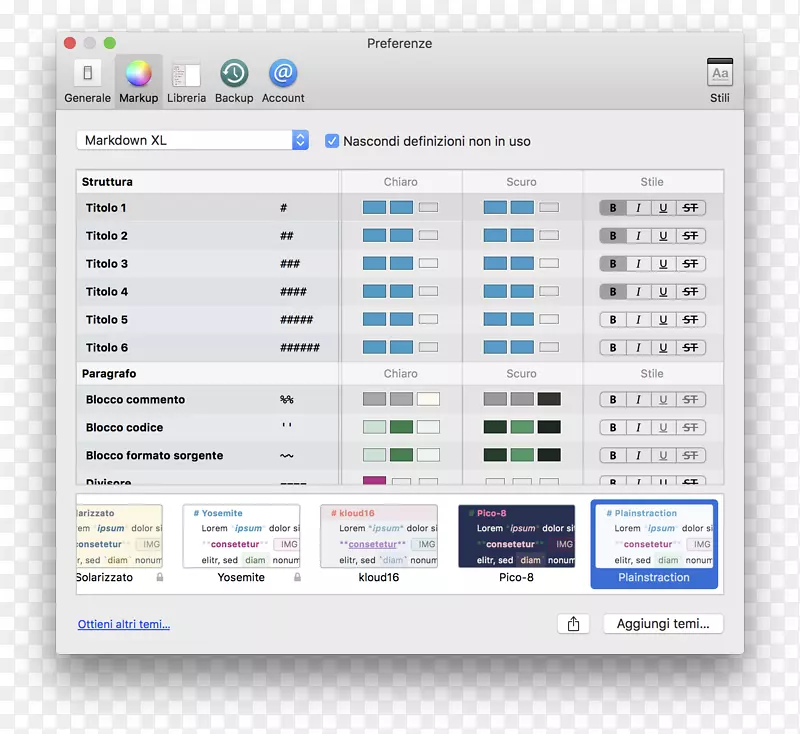
Task: Toggle italic for Titolo 1
Action: (x=638, y=208)
